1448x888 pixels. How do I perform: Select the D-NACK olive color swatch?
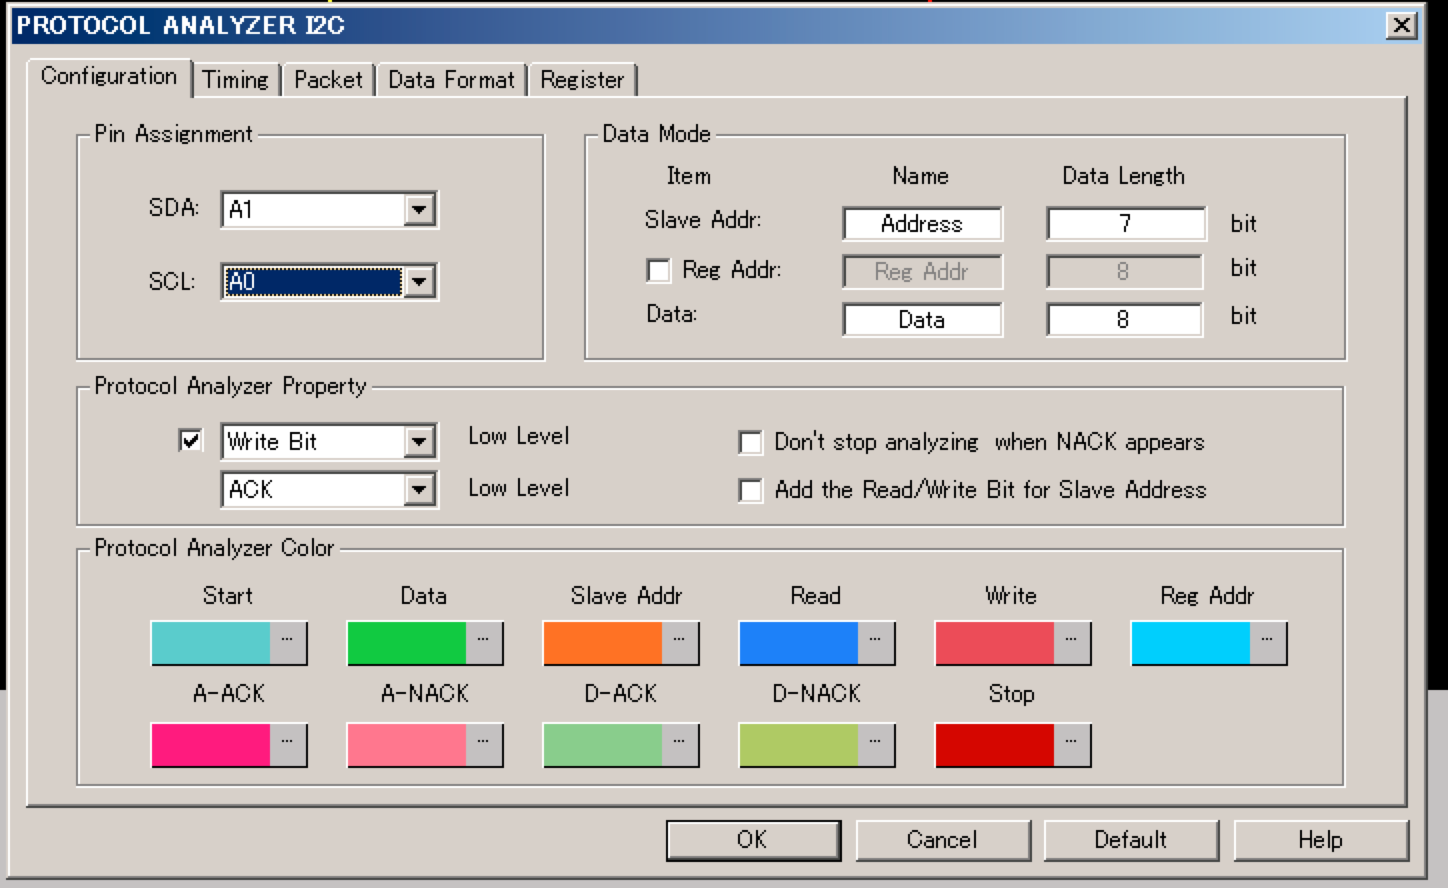(798, 745)
